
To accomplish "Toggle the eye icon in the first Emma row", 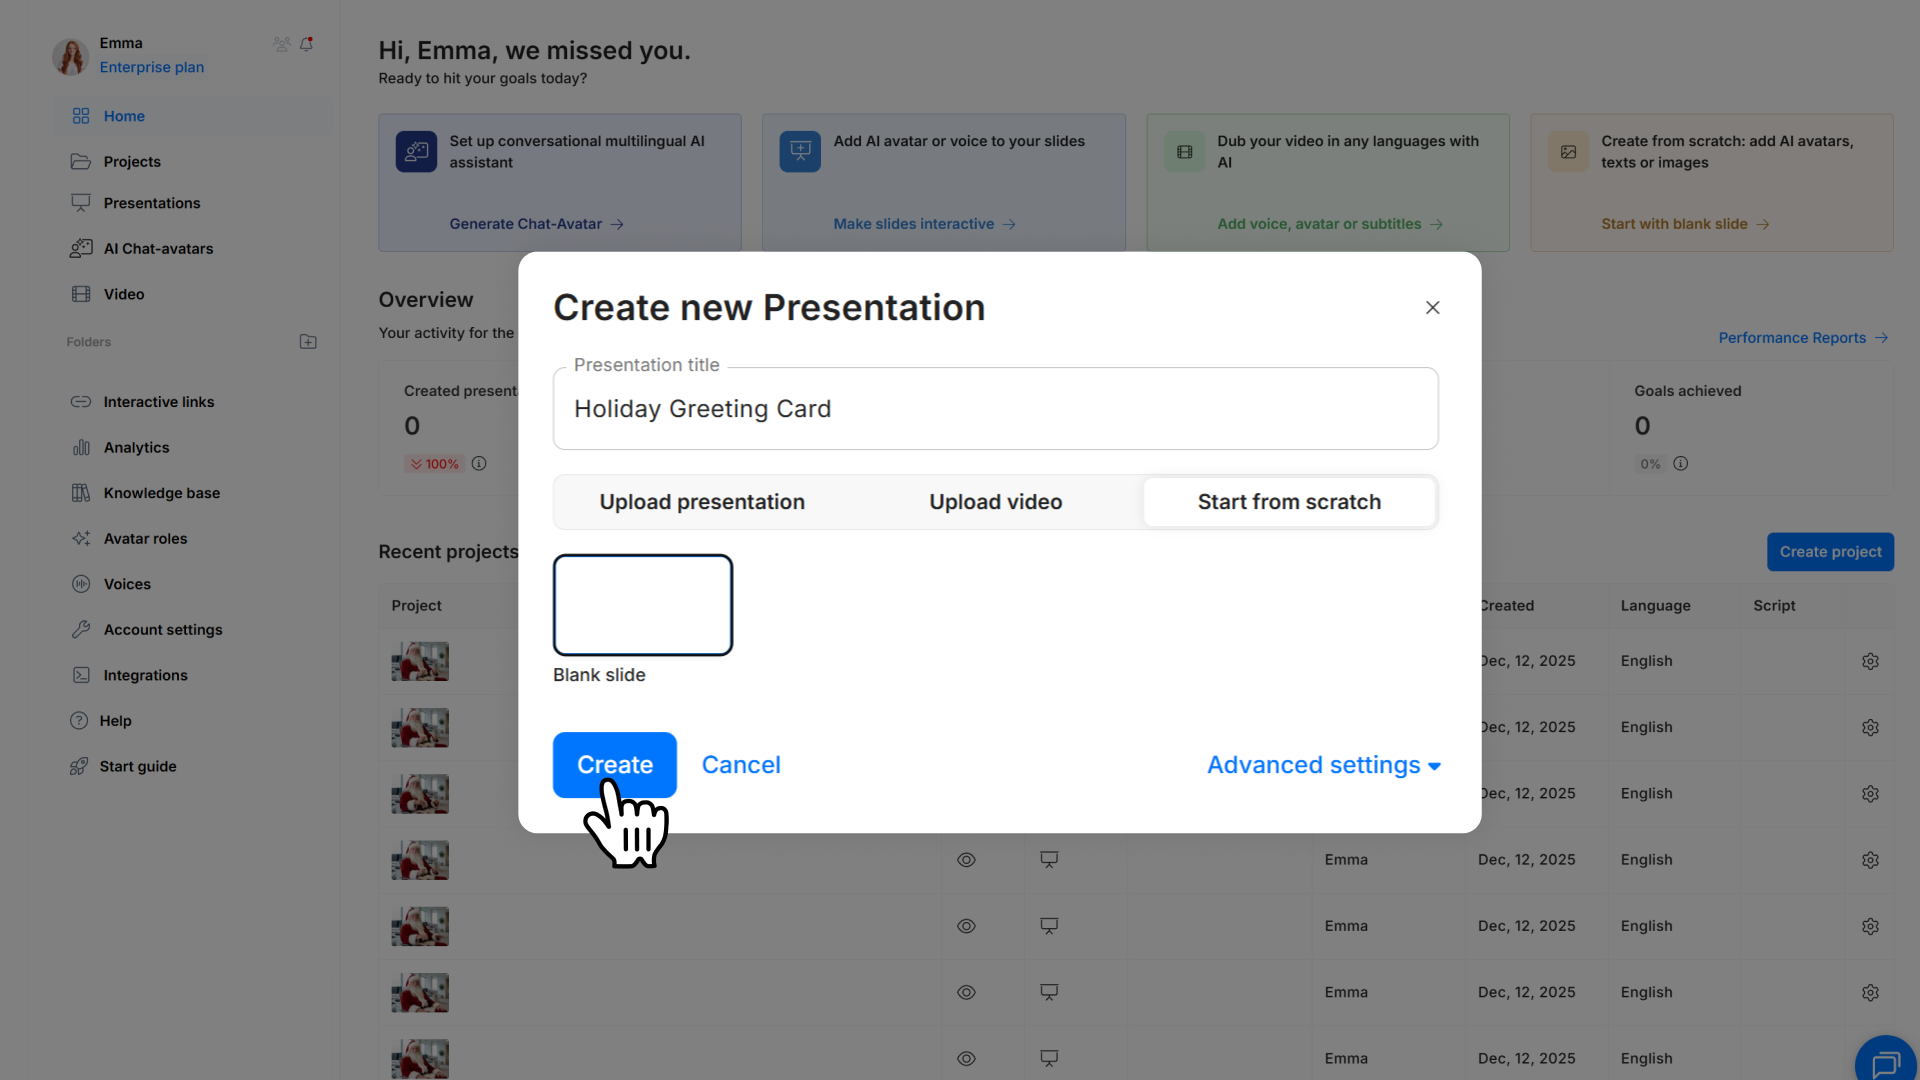I will point(966,860).
